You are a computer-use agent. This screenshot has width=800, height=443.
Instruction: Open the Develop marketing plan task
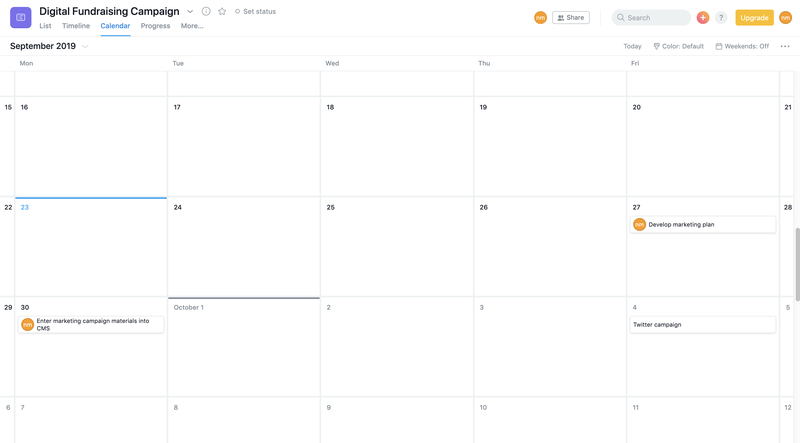tap(703, 225)
